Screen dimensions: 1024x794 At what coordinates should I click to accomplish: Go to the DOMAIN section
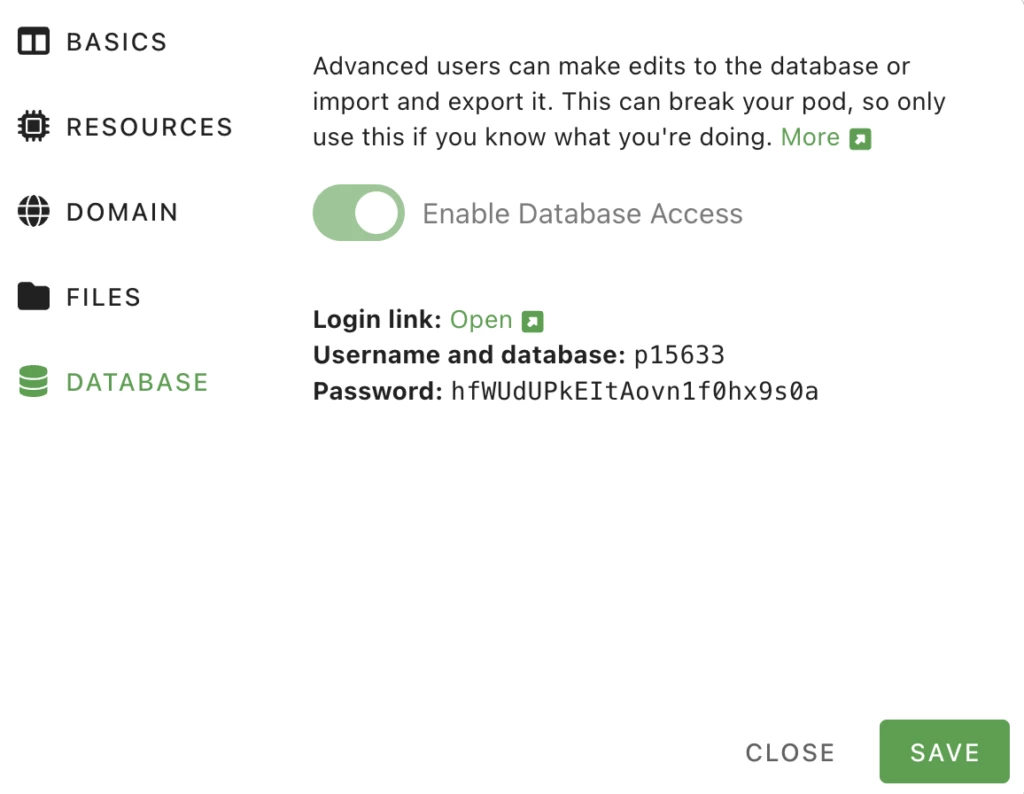(122, 212)
